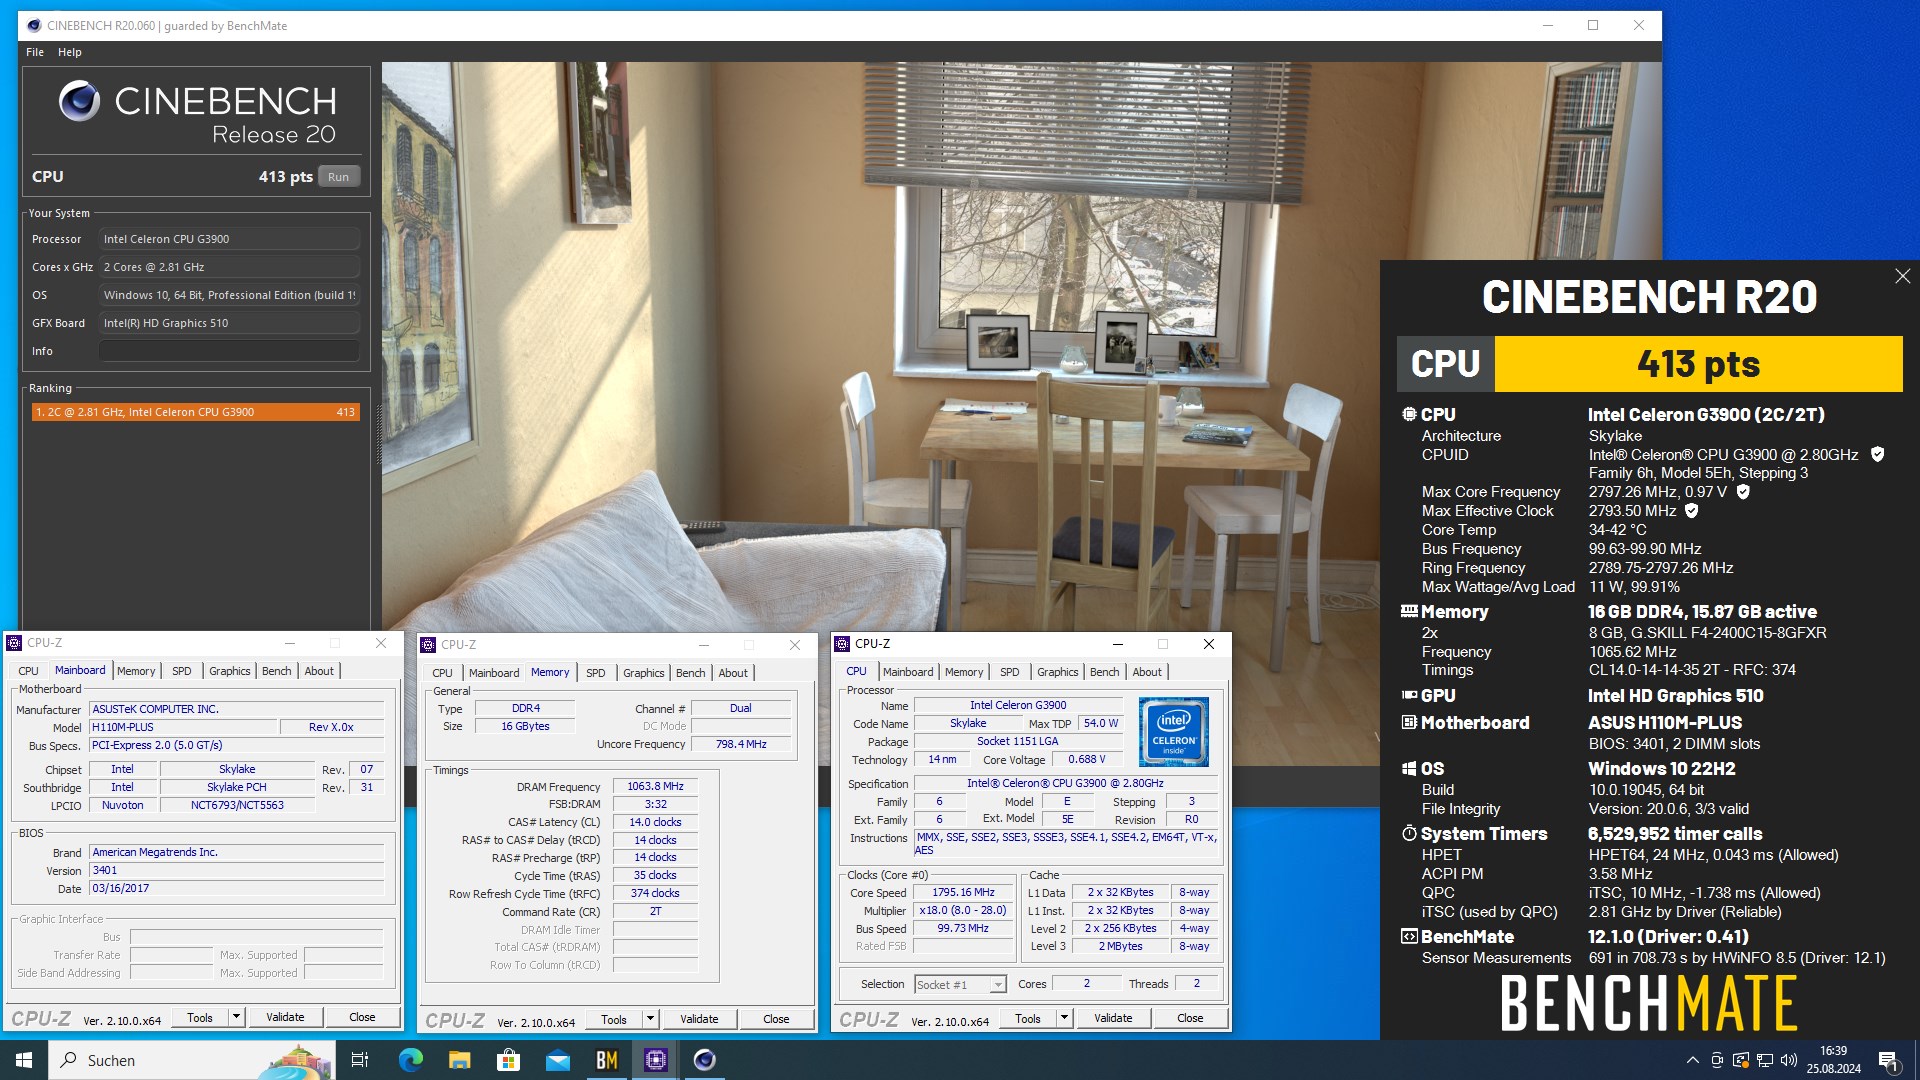
Task: Click the CPU-Z icon in right window title bar
Action: pyautogui.click(x=842, y=644)
